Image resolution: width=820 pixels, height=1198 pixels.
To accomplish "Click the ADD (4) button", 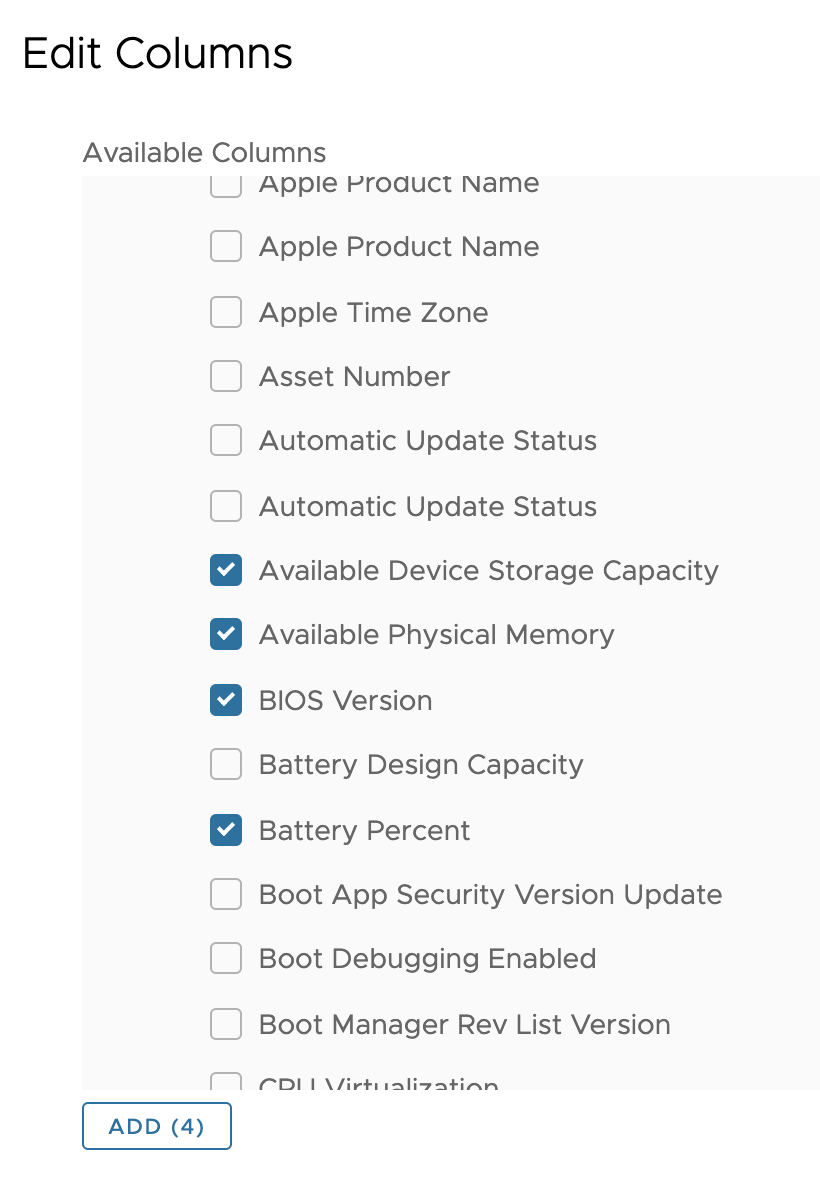I will [156, 1126].
